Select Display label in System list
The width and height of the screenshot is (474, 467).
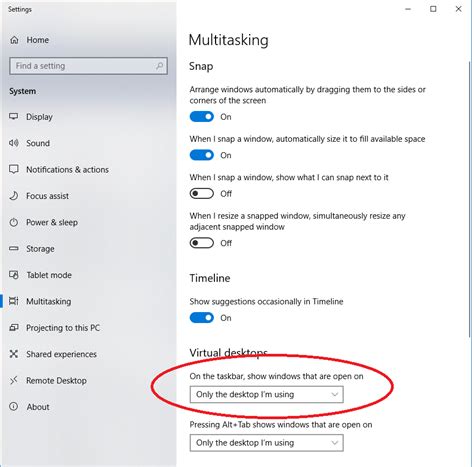point(39,117)
